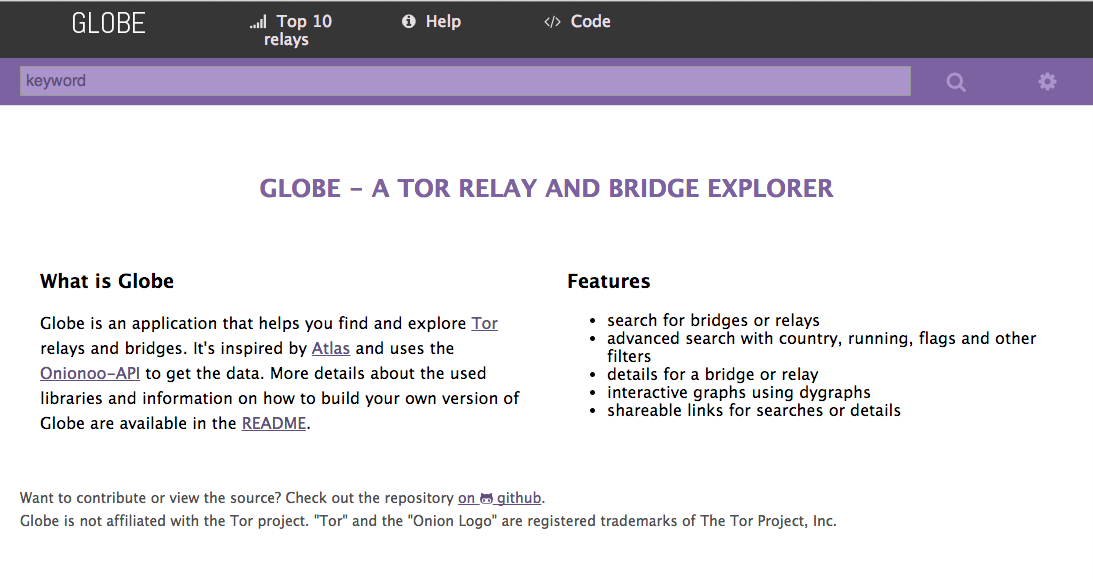Click the signal bars icon for Top 10
This screenshot has width=1093, height=580.
(258, 22)
